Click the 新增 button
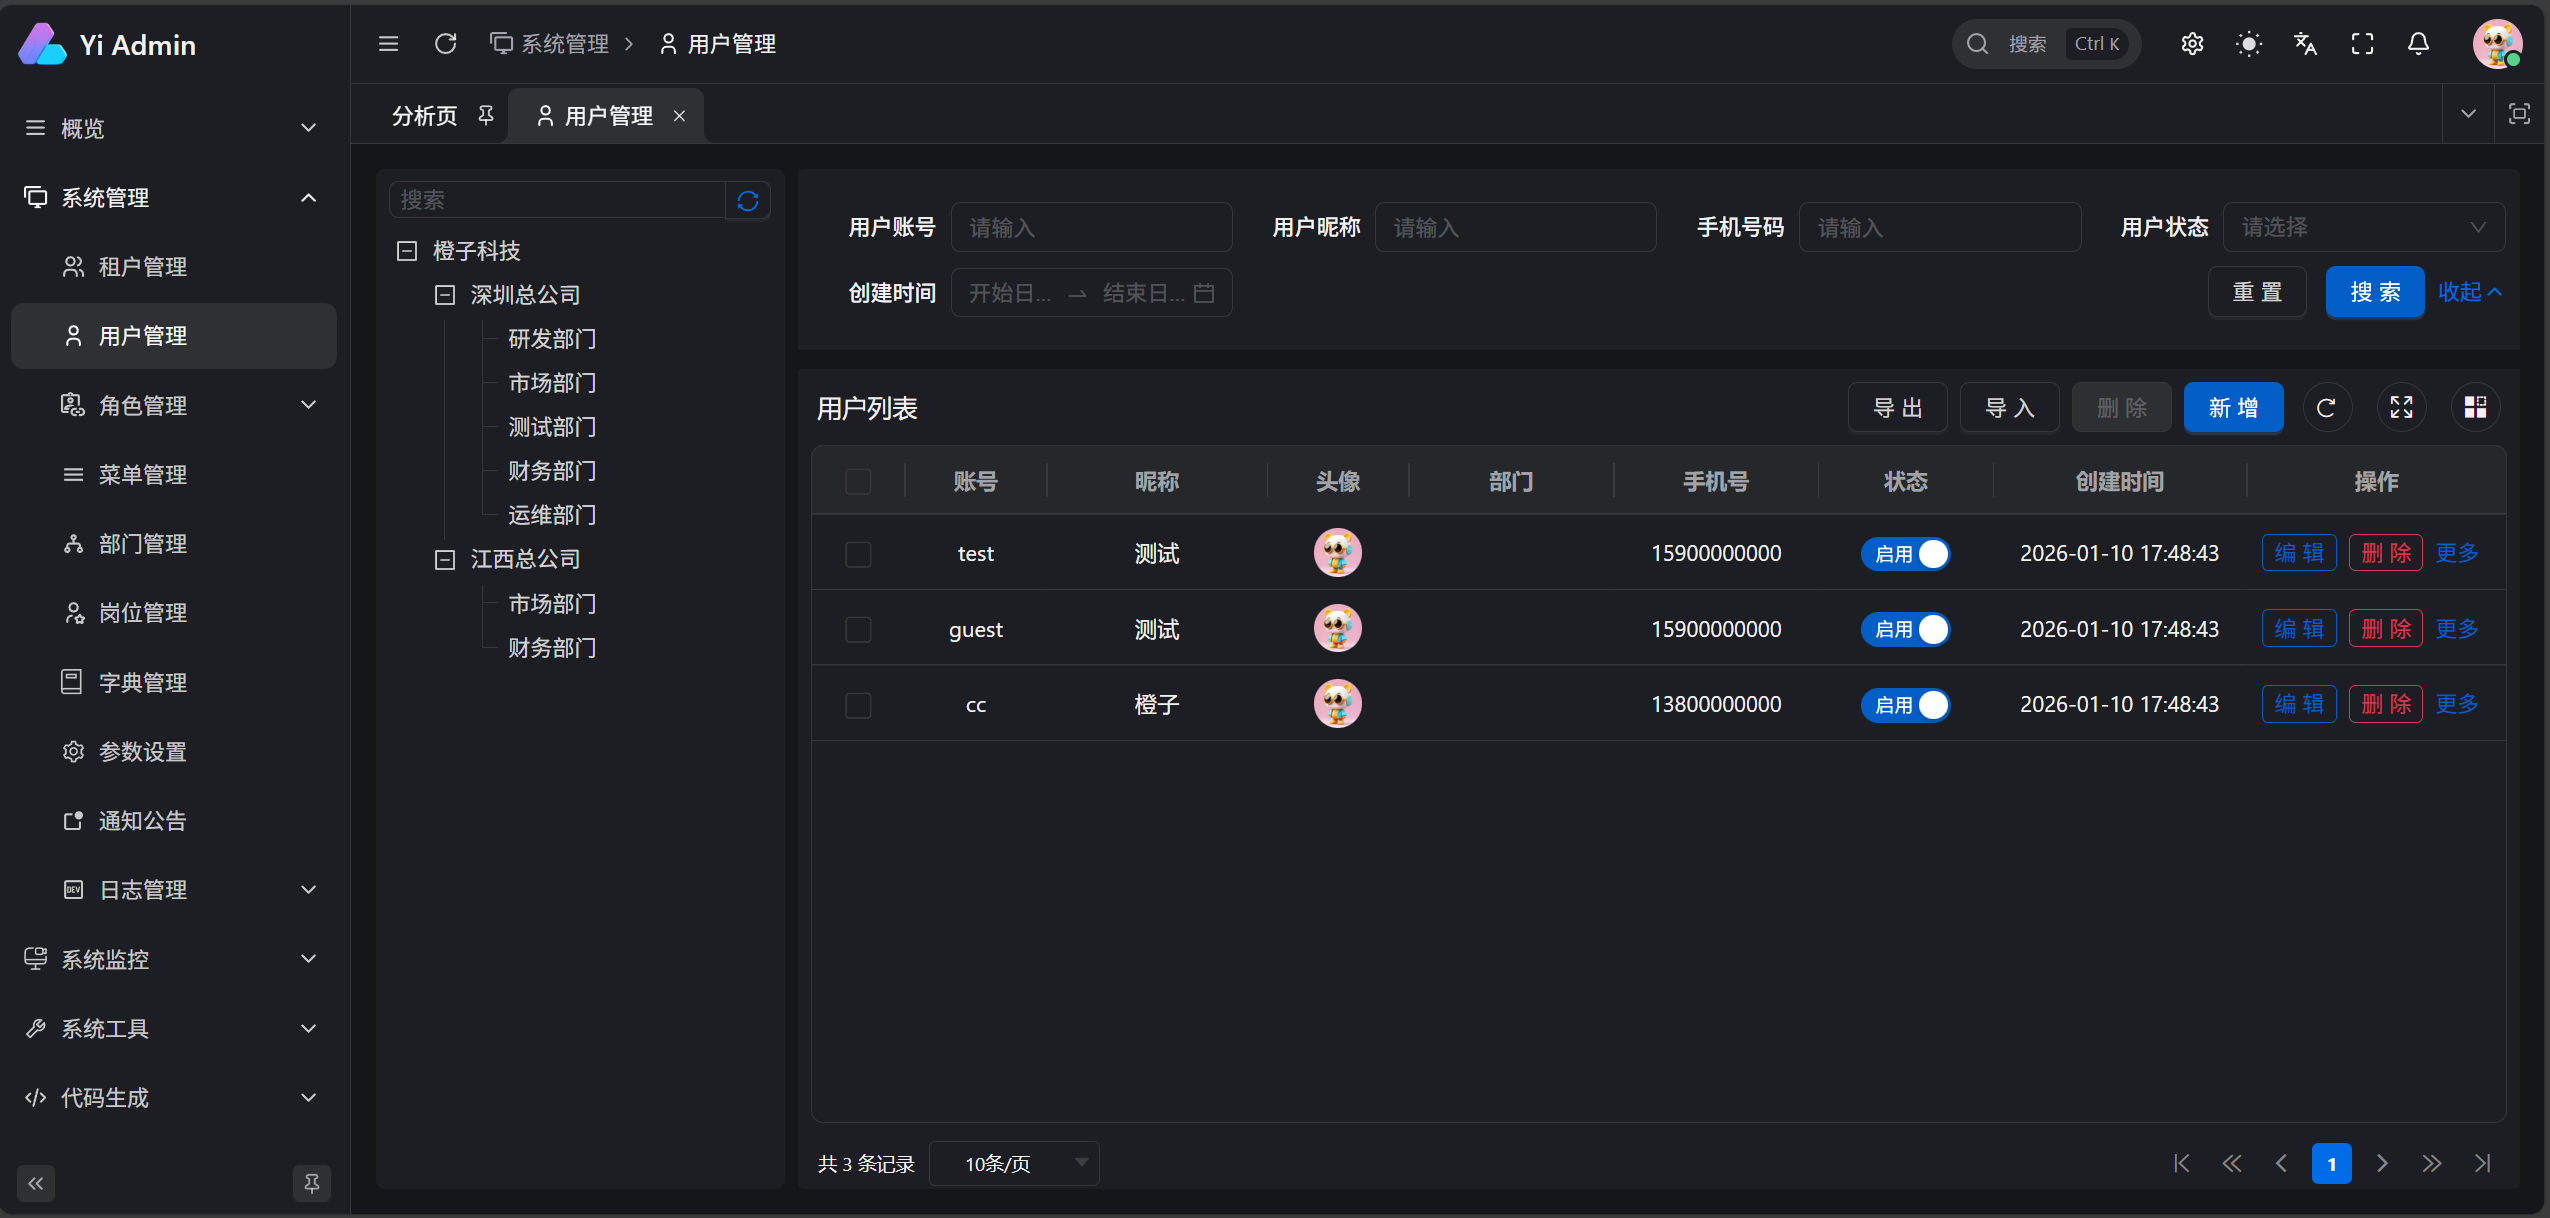The image size is (2550, 1218). point(2232,408)
